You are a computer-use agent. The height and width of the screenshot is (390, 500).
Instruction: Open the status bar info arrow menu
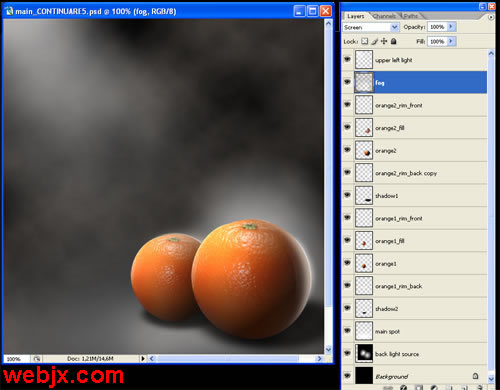pyautogui.click(x=143, y=359)
